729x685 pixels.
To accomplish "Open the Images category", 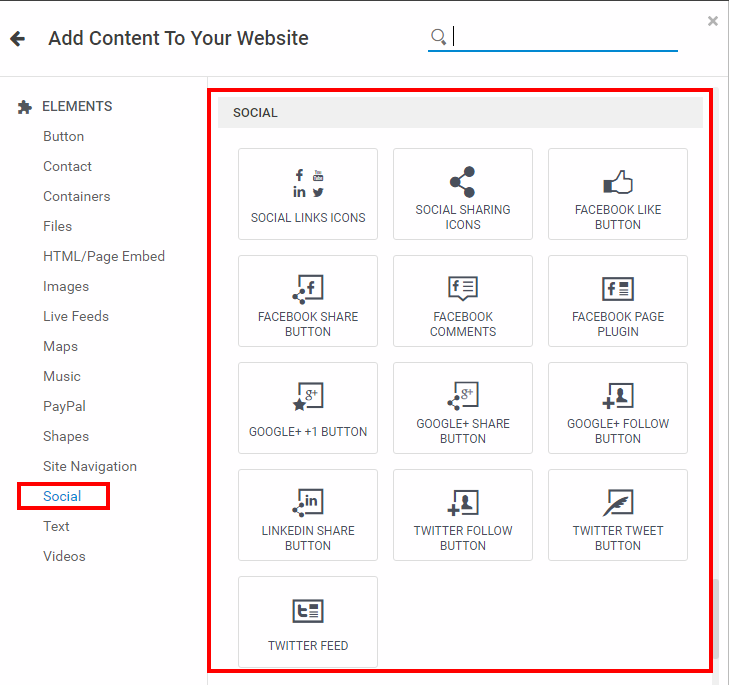I will [x=66, y=286].
